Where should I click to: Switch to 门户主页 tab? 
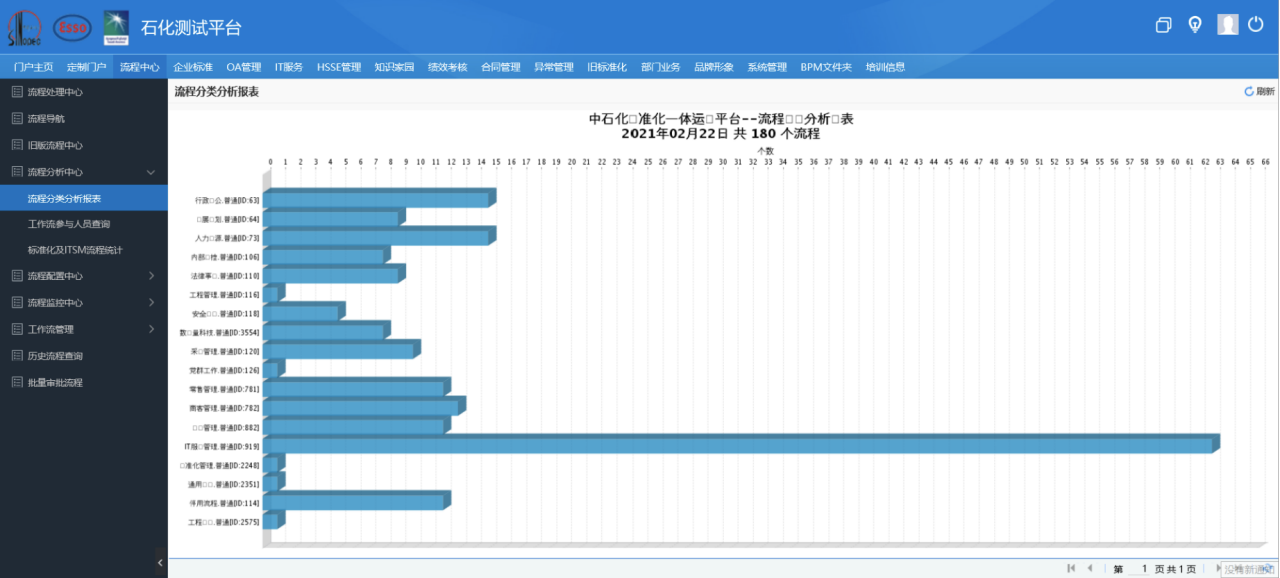point(34,67)
